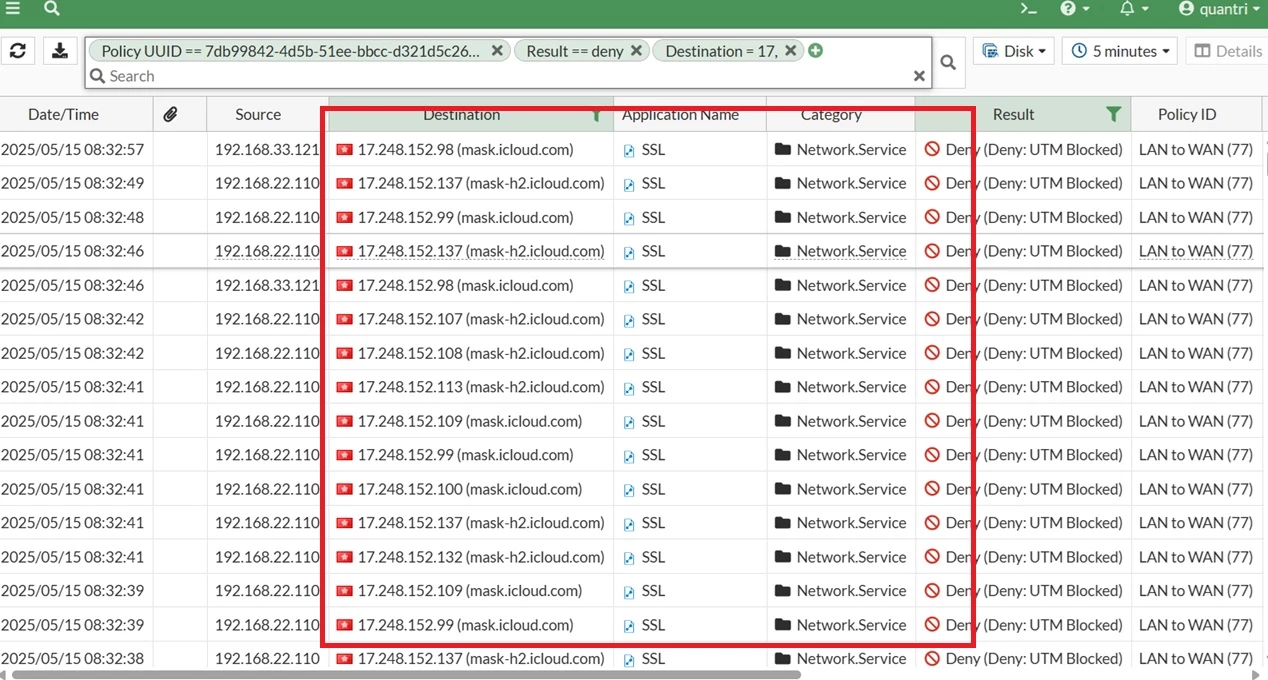Refresh the log list
Screen dimensions: 1268x680
[x=18, y=51]
